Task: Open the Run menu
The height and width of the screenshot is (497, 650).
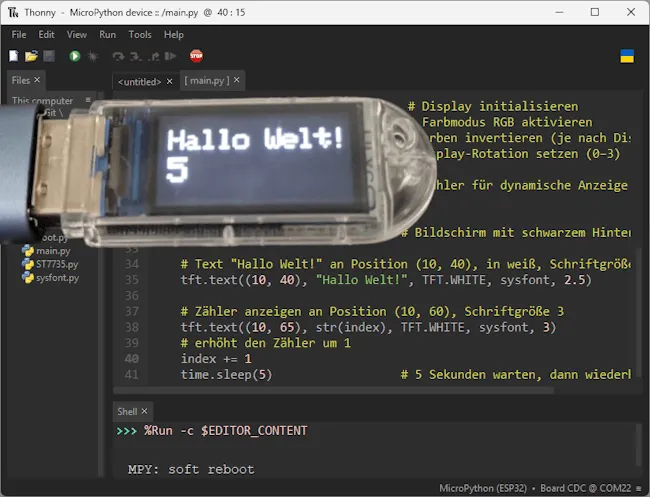Action: 107,35
